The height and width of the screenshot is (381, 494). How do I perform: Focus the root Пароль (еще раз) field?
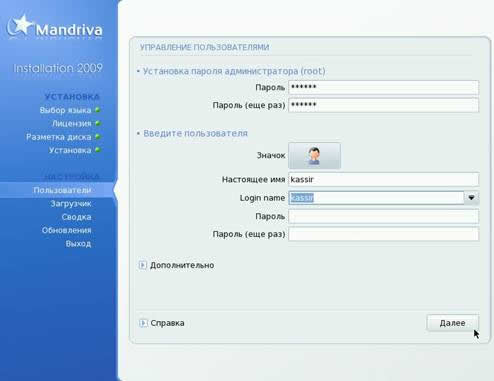click(x=383, y=105)
